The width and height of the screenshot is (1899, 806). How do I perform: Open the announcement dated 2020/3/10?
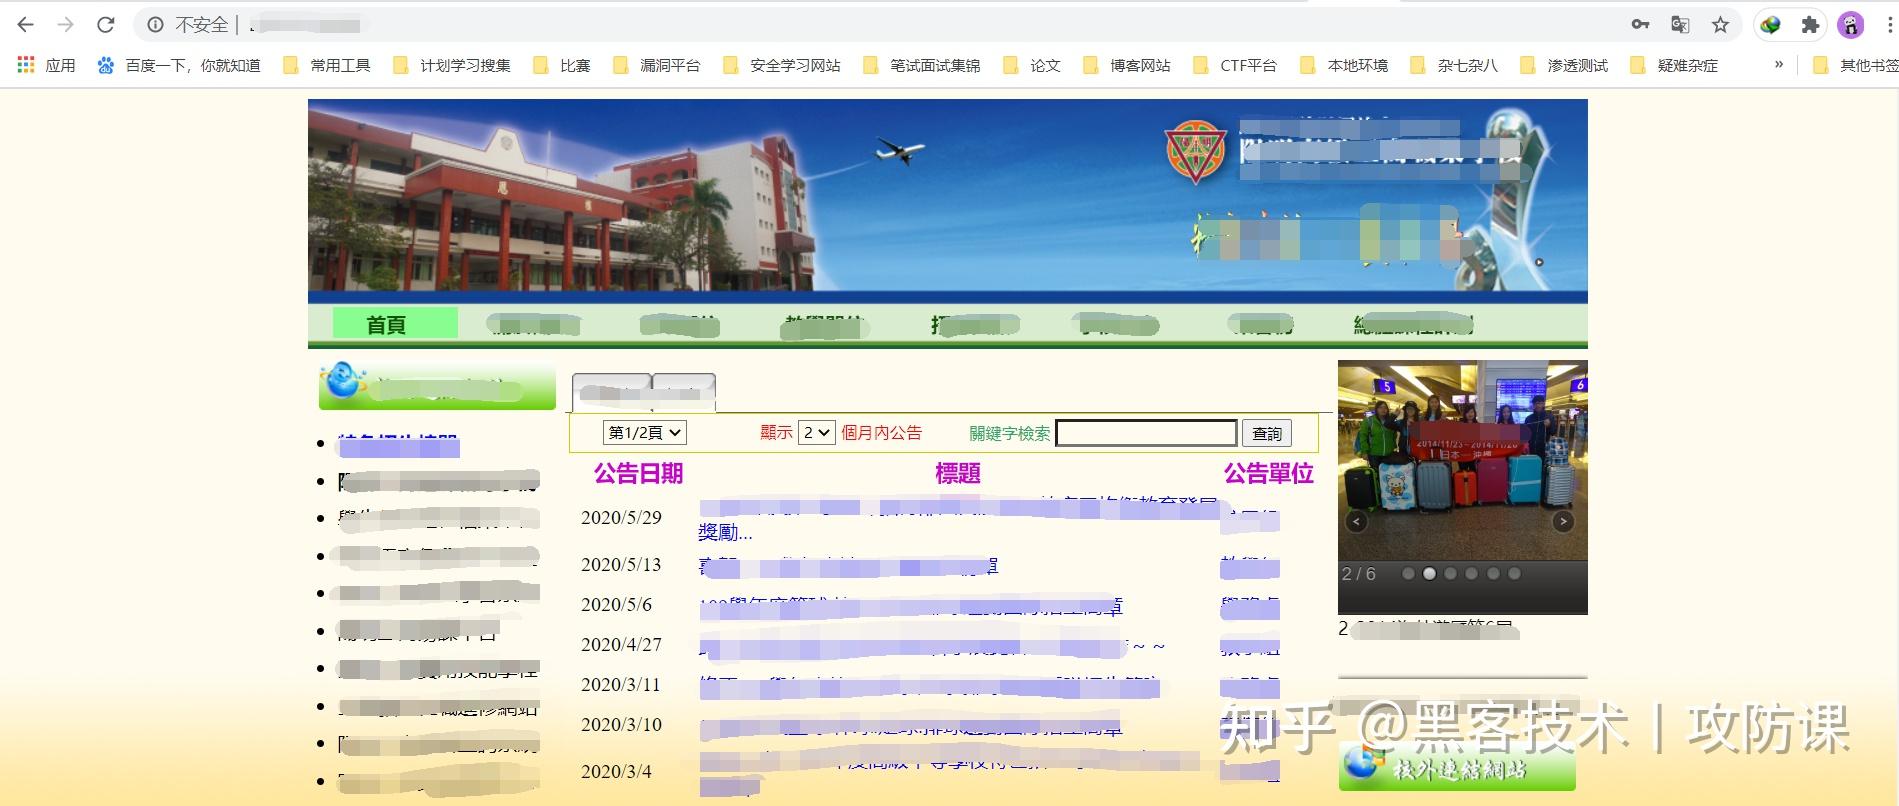(x=910, y=727)
